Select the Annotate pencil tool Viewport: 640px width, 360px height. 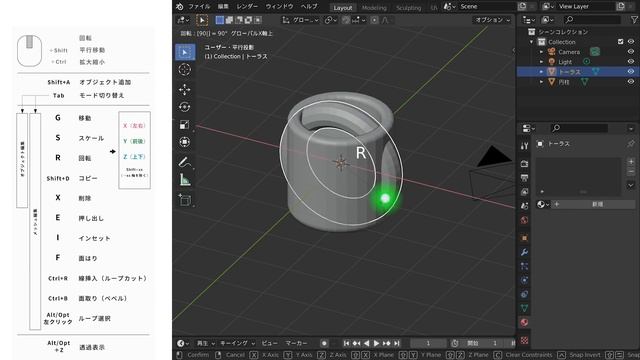pyautogui.click(x=184, y=162)
